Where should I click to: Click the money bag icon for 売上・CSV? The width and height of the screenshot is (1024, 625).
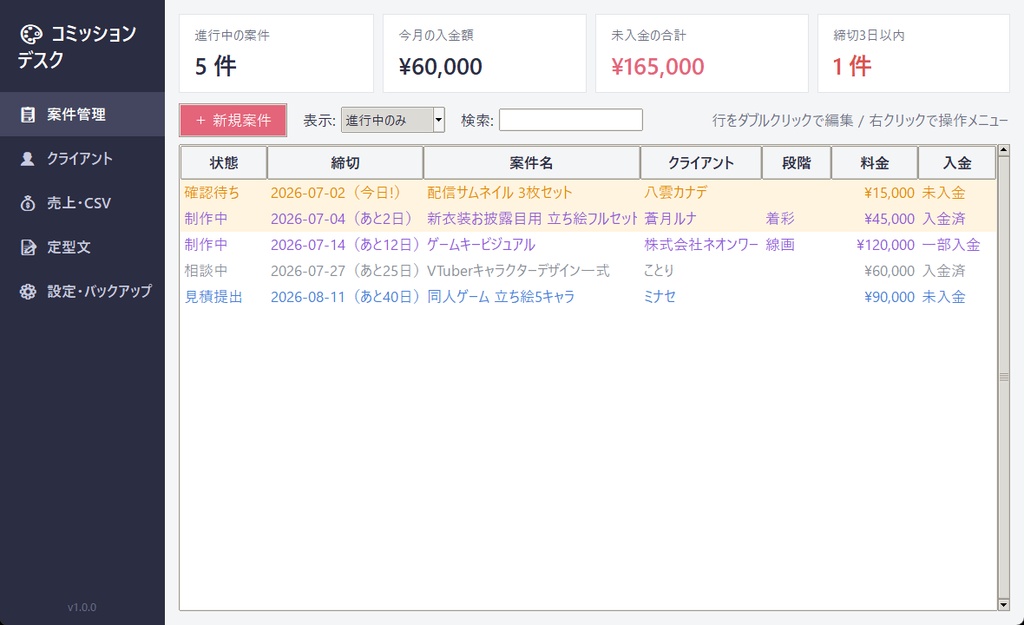(x=27, y=203)
